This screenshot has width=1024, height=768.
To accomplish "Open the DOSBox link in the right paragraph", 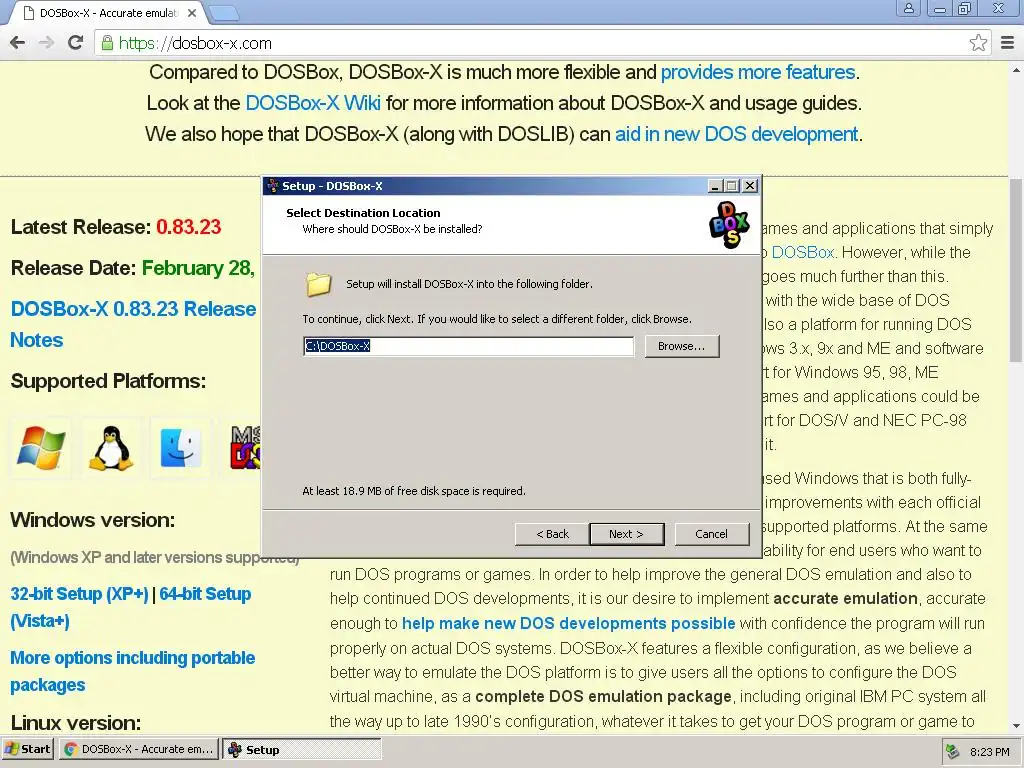I will coord(803,252).
